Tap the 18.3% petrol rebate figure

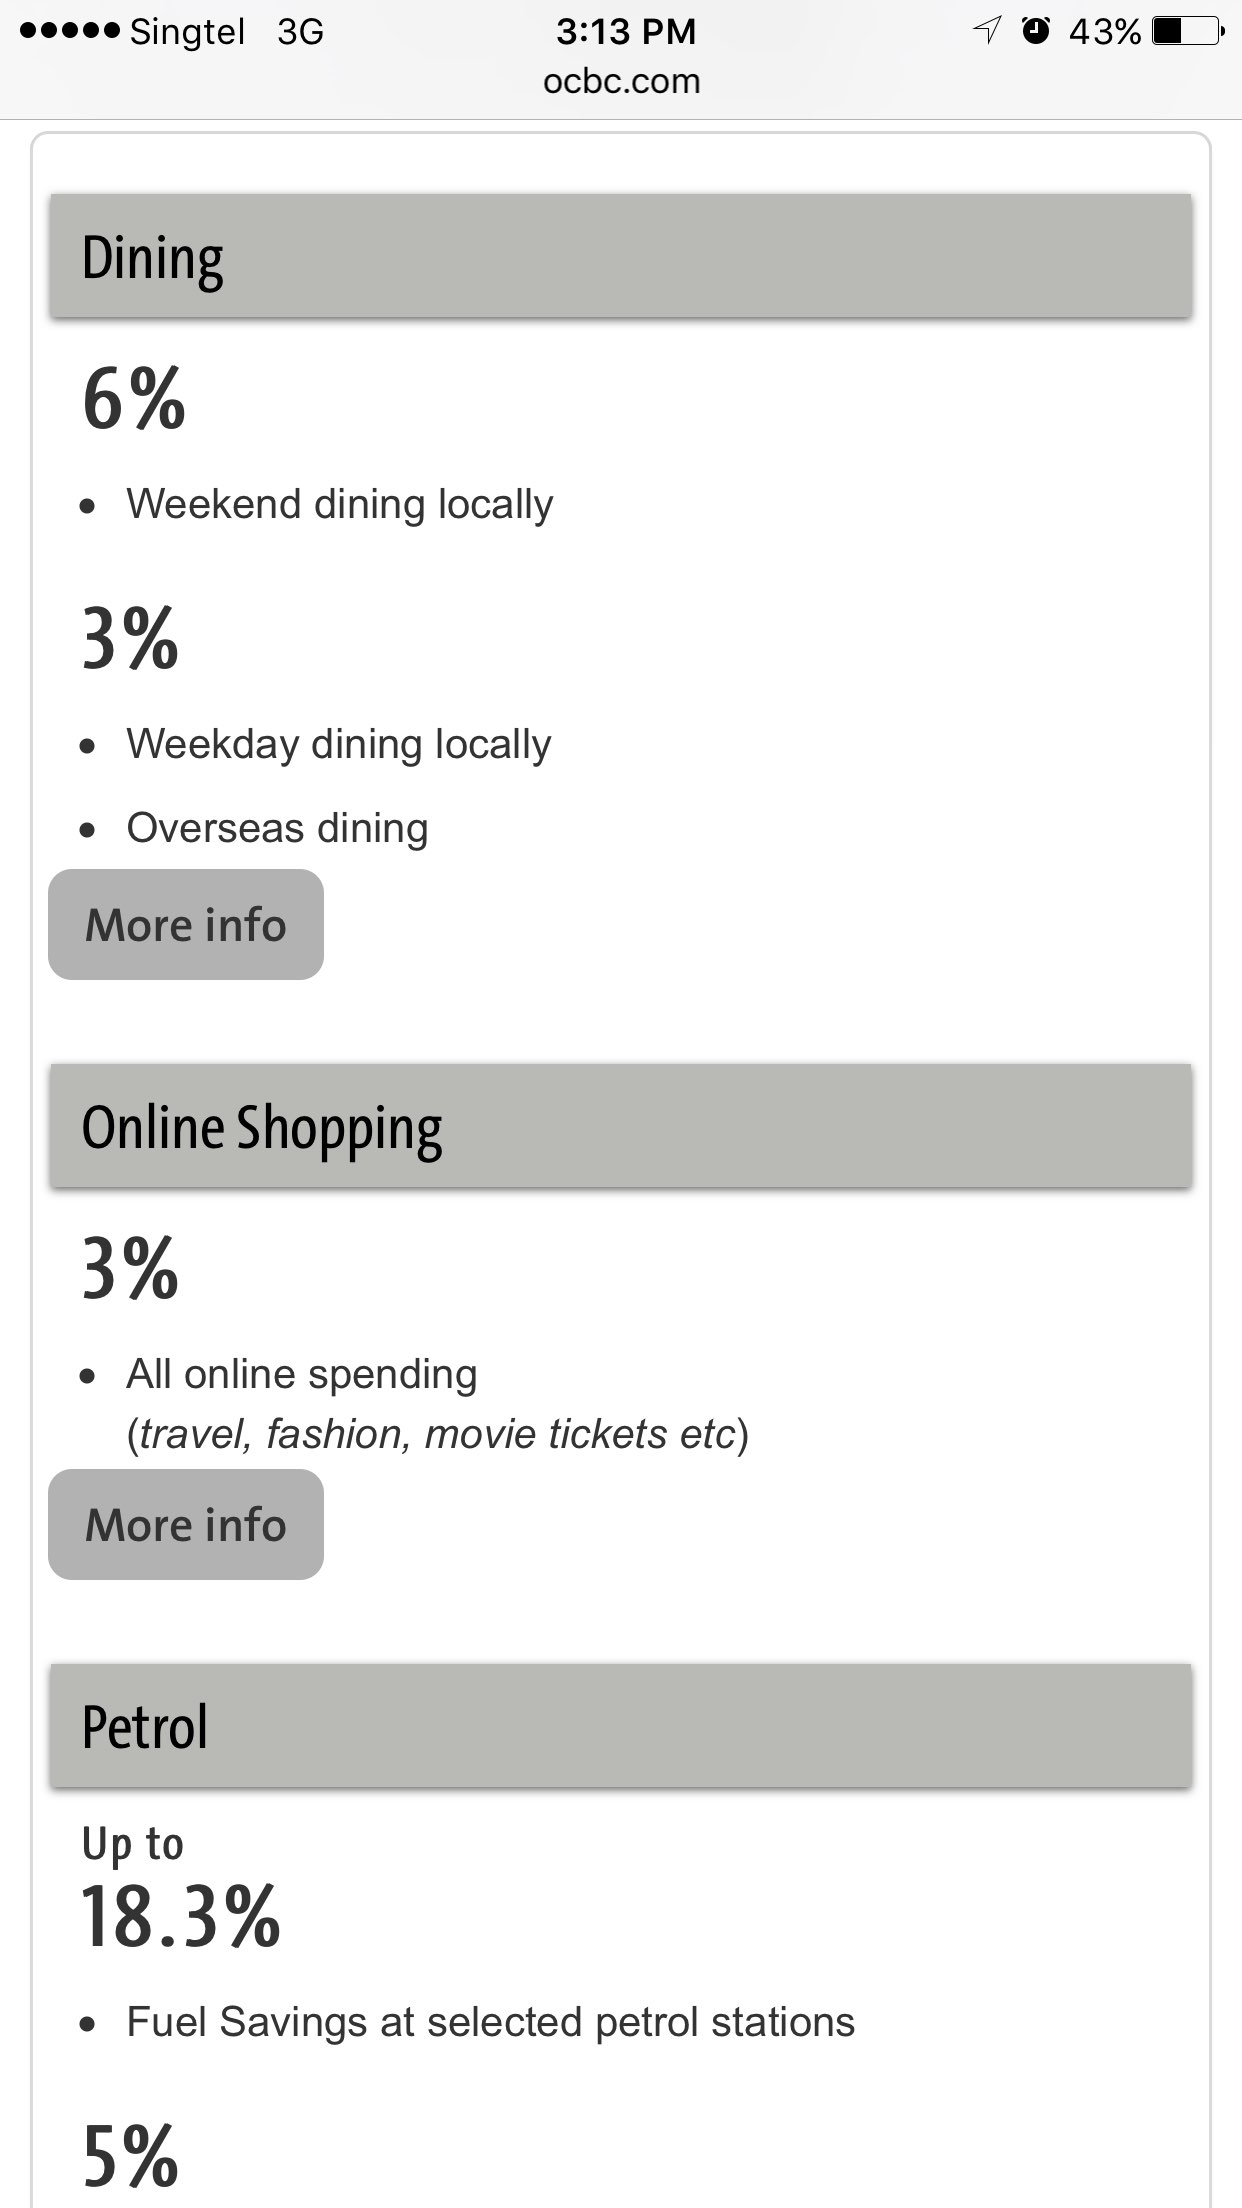pyautogui.click(x=181, y=1917)
